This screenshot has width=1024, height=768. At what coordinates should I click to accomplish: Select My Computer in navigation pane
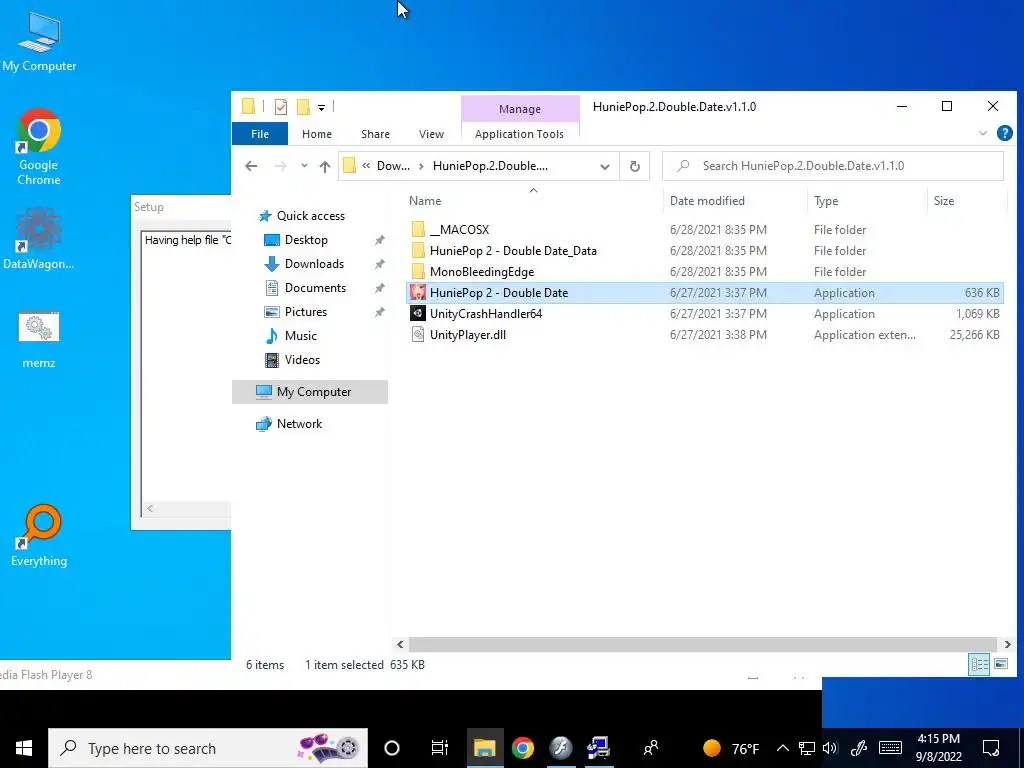point(310,392)
